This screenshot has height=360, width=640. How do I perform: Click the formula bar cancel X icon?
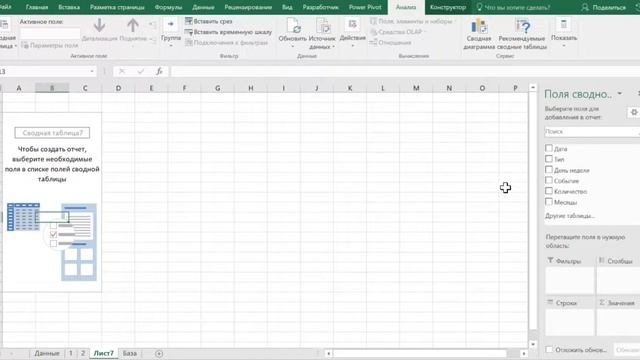(x=122, y=71)
